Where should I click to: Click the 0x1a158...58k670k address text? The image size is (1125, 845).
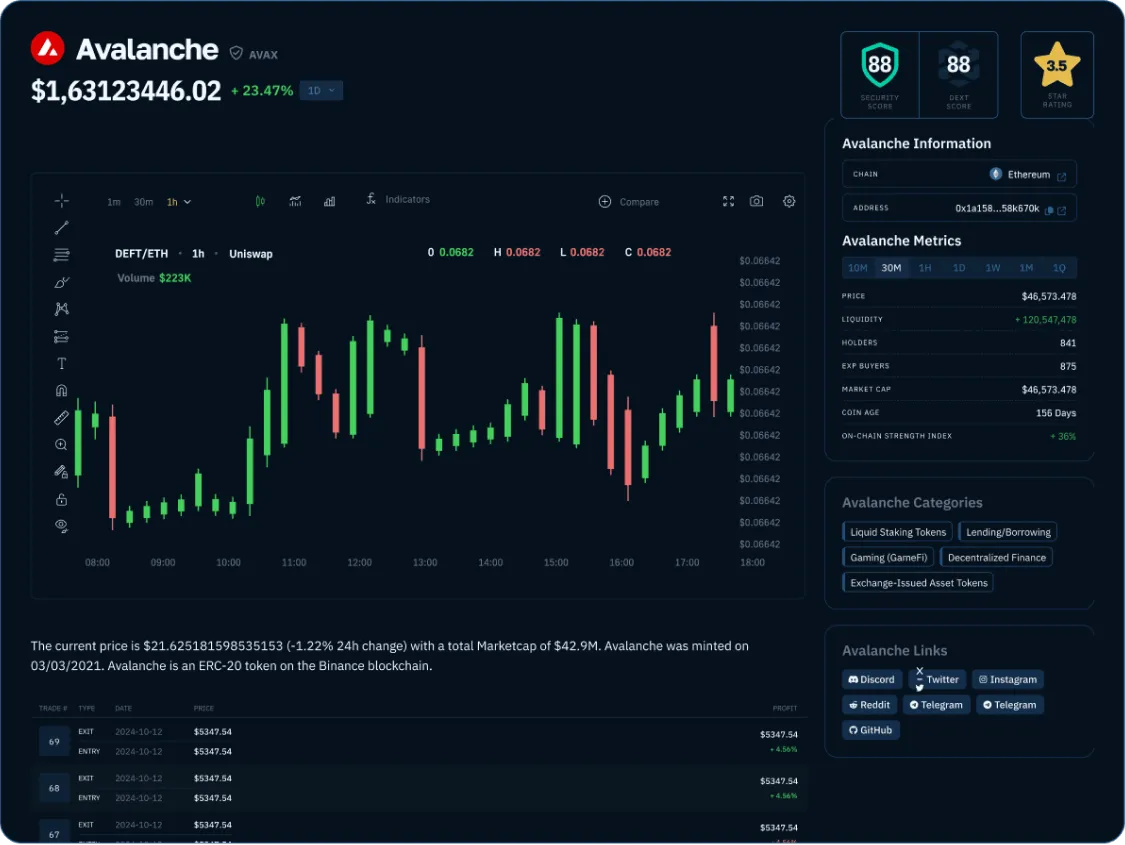(997, 209)
